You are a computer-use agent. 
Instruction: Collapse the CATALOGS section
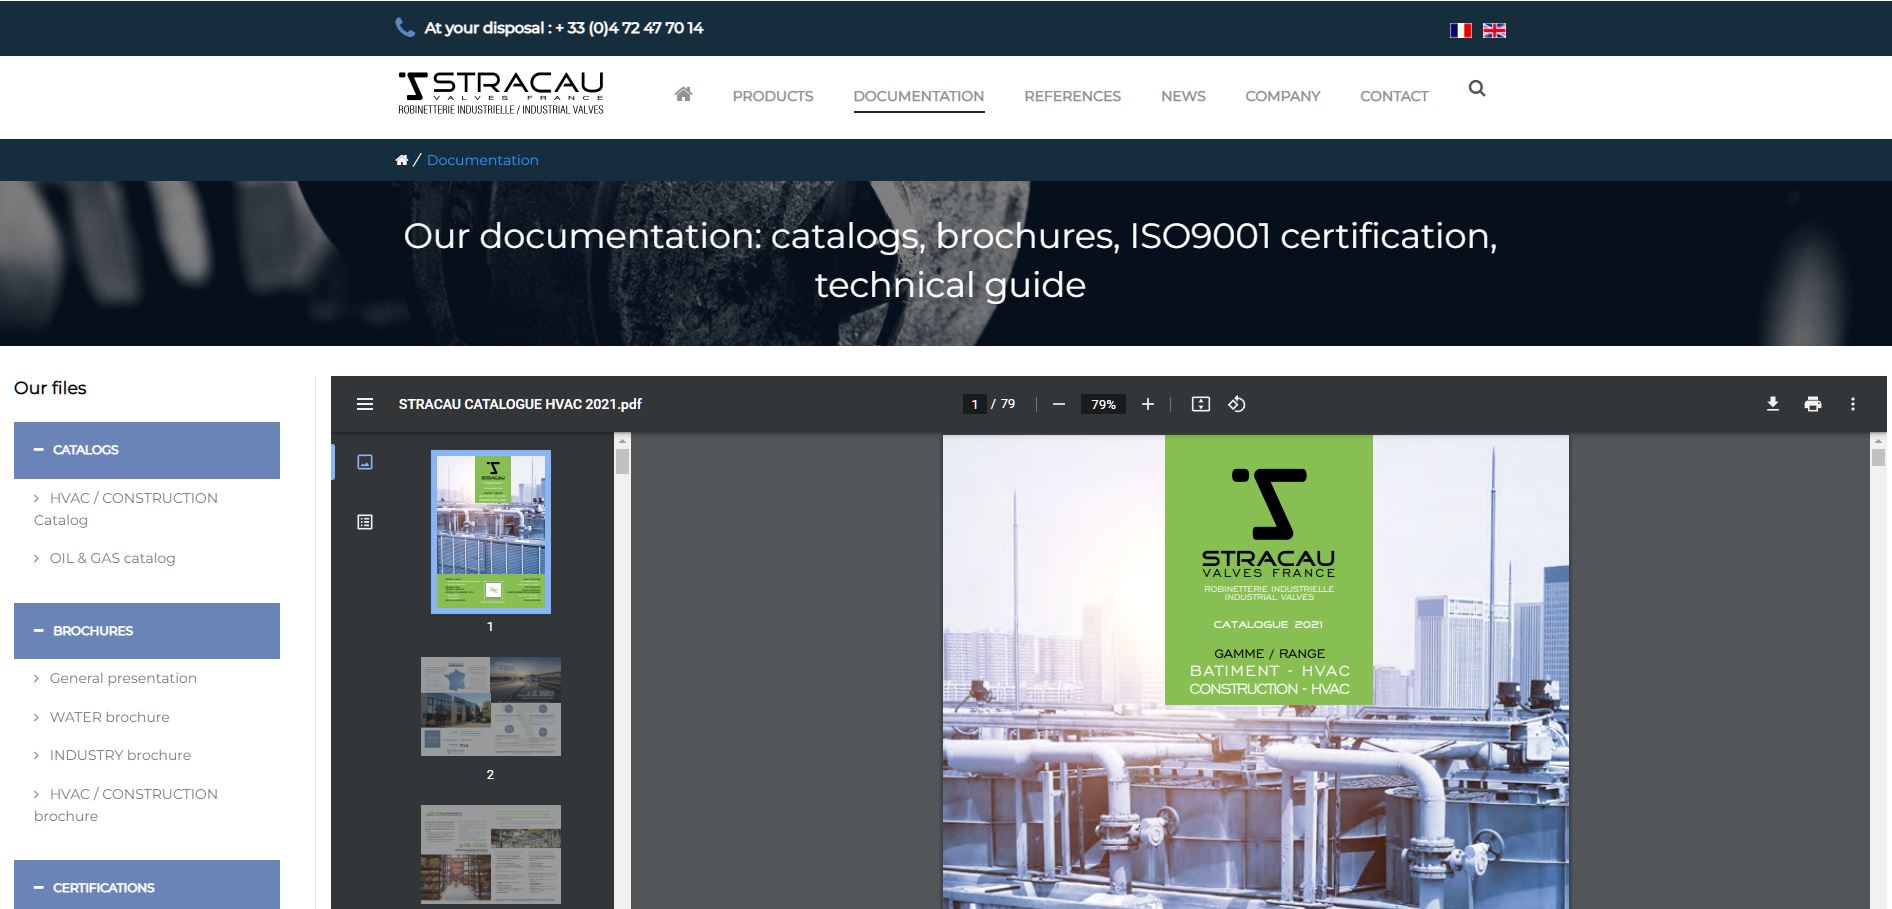tap(147, 450)
